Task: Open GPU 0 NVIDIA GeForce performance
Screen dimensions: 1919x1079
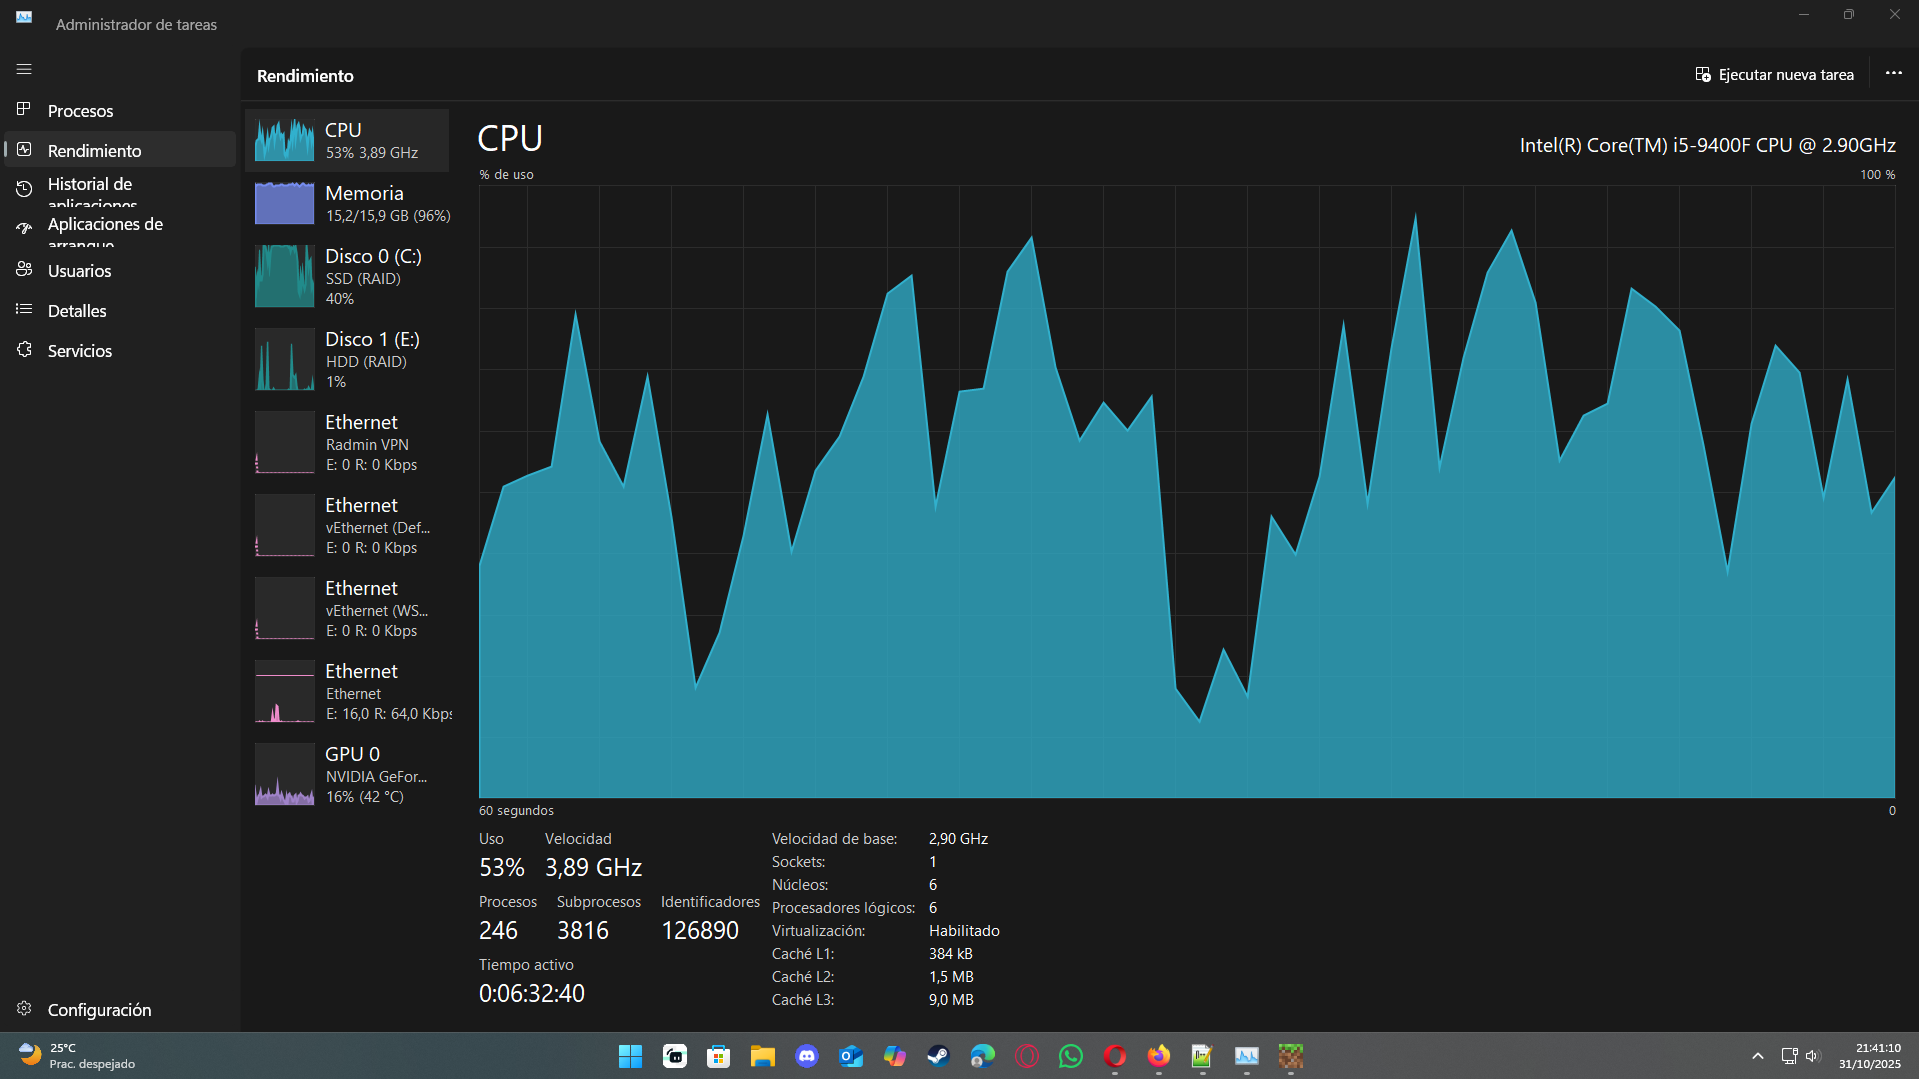Action: pos(347,774)
